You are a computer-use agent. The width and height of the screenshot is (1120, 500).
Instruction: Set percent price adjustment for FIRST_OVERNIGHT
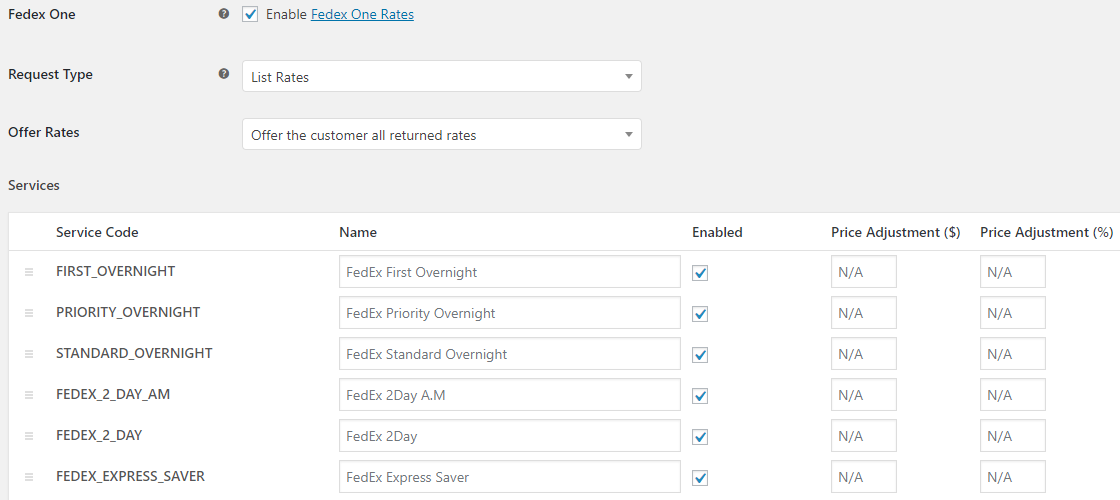(1013, 272)
